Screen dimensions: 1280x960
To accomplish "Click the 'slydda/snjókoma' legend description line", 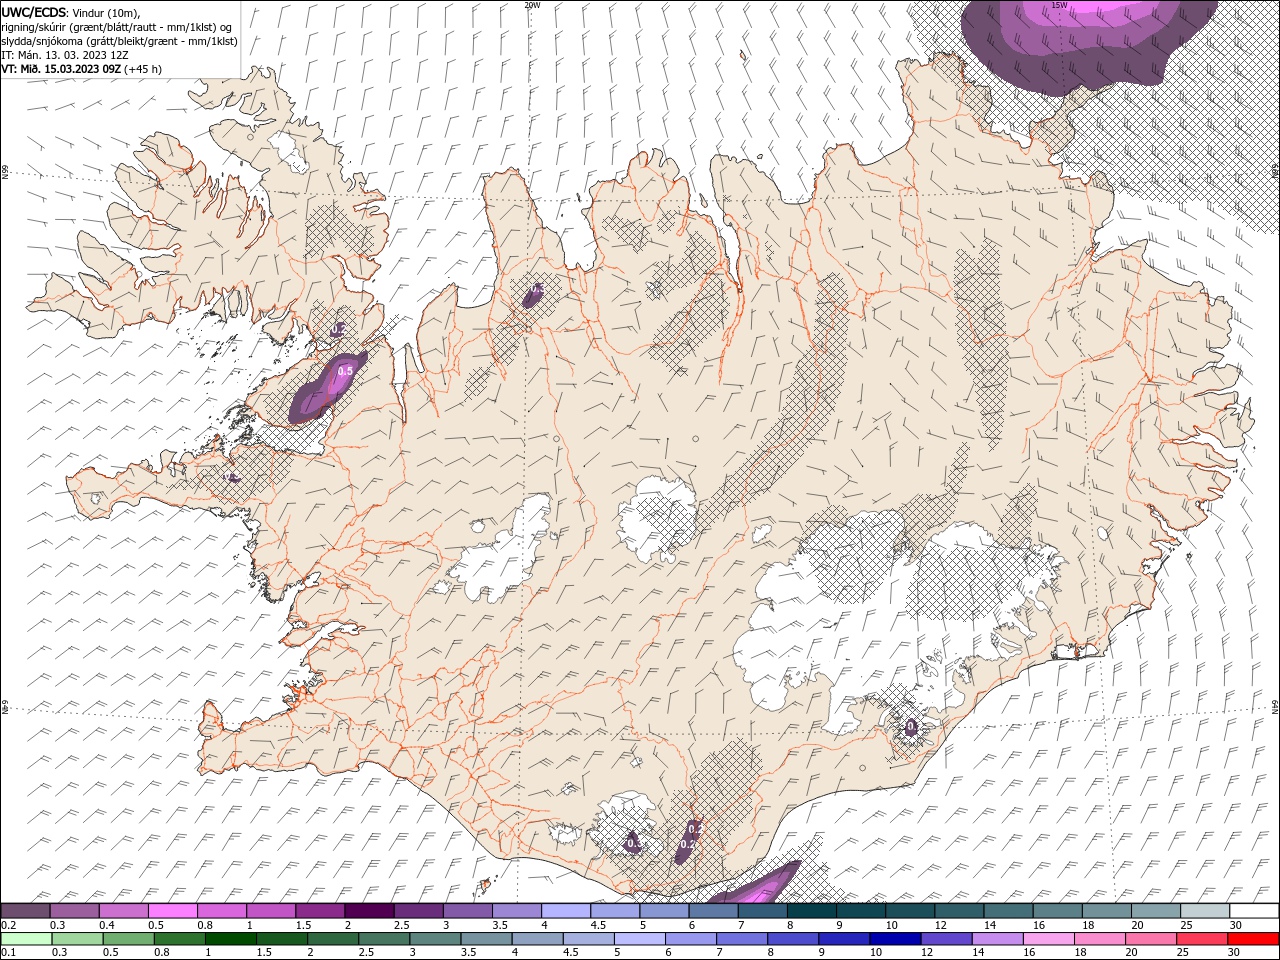I will (x=119, y=41).
